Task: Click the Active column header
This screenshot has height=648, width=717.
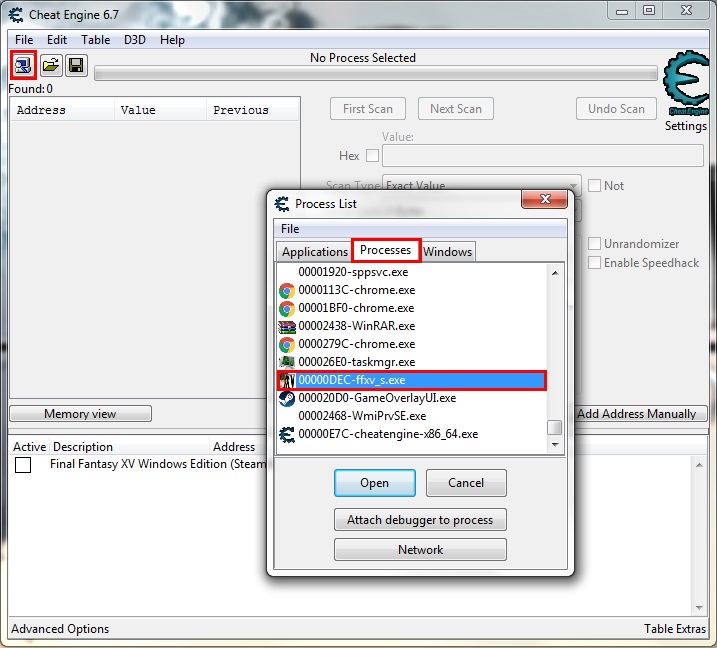Action: 30,447
